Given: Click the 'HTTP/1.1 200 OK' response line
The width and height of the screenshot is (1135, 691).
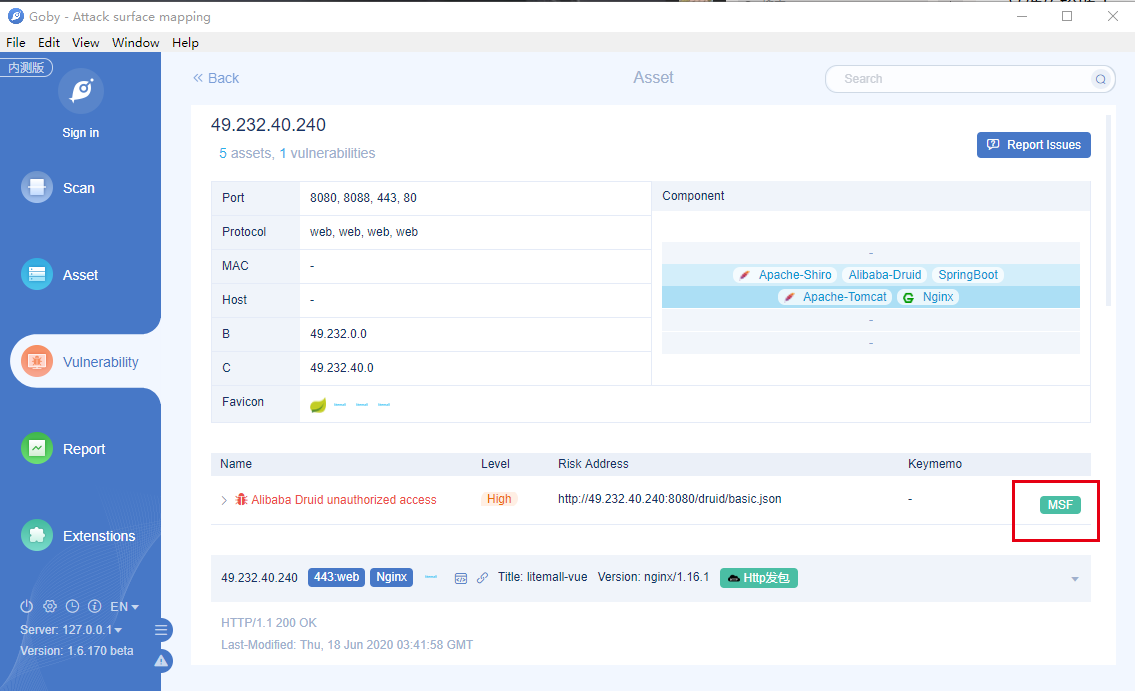Looking at the screenshot, I should click(269, 622).
